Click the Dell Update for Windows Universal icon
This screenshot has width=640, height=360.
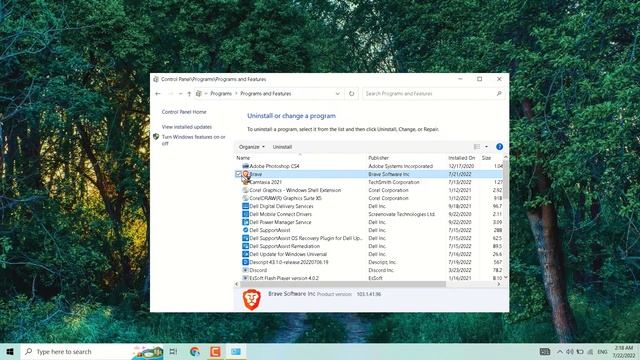point(245,254)
